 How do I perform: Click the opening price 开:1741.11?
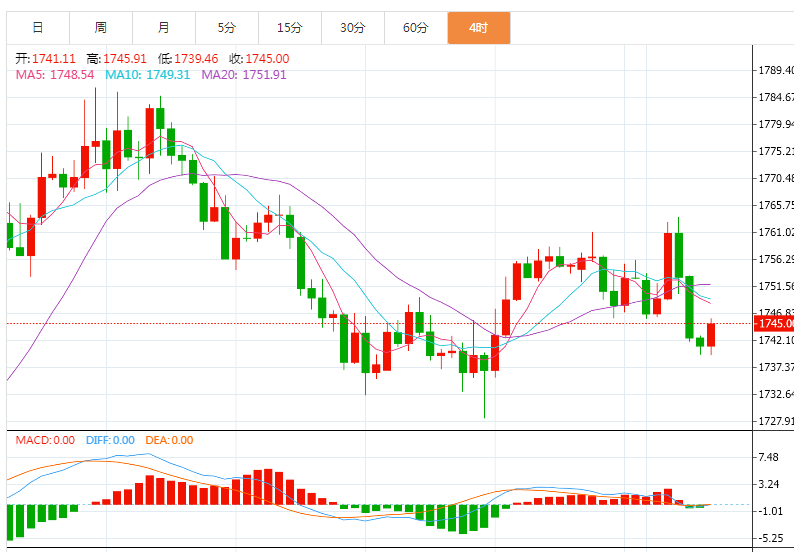click(45, 59)
